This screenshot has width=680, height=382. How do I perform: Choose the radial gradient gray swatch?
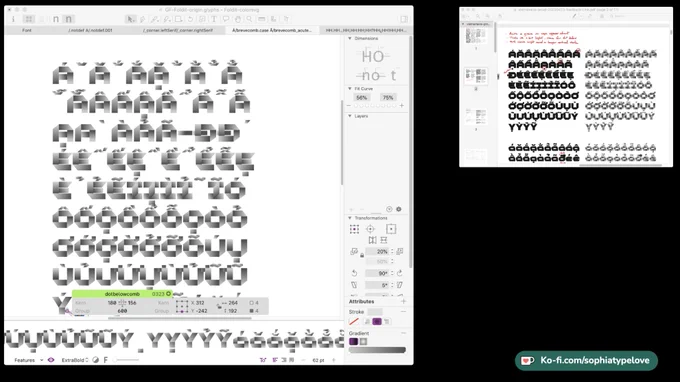(x=363, y=342)
